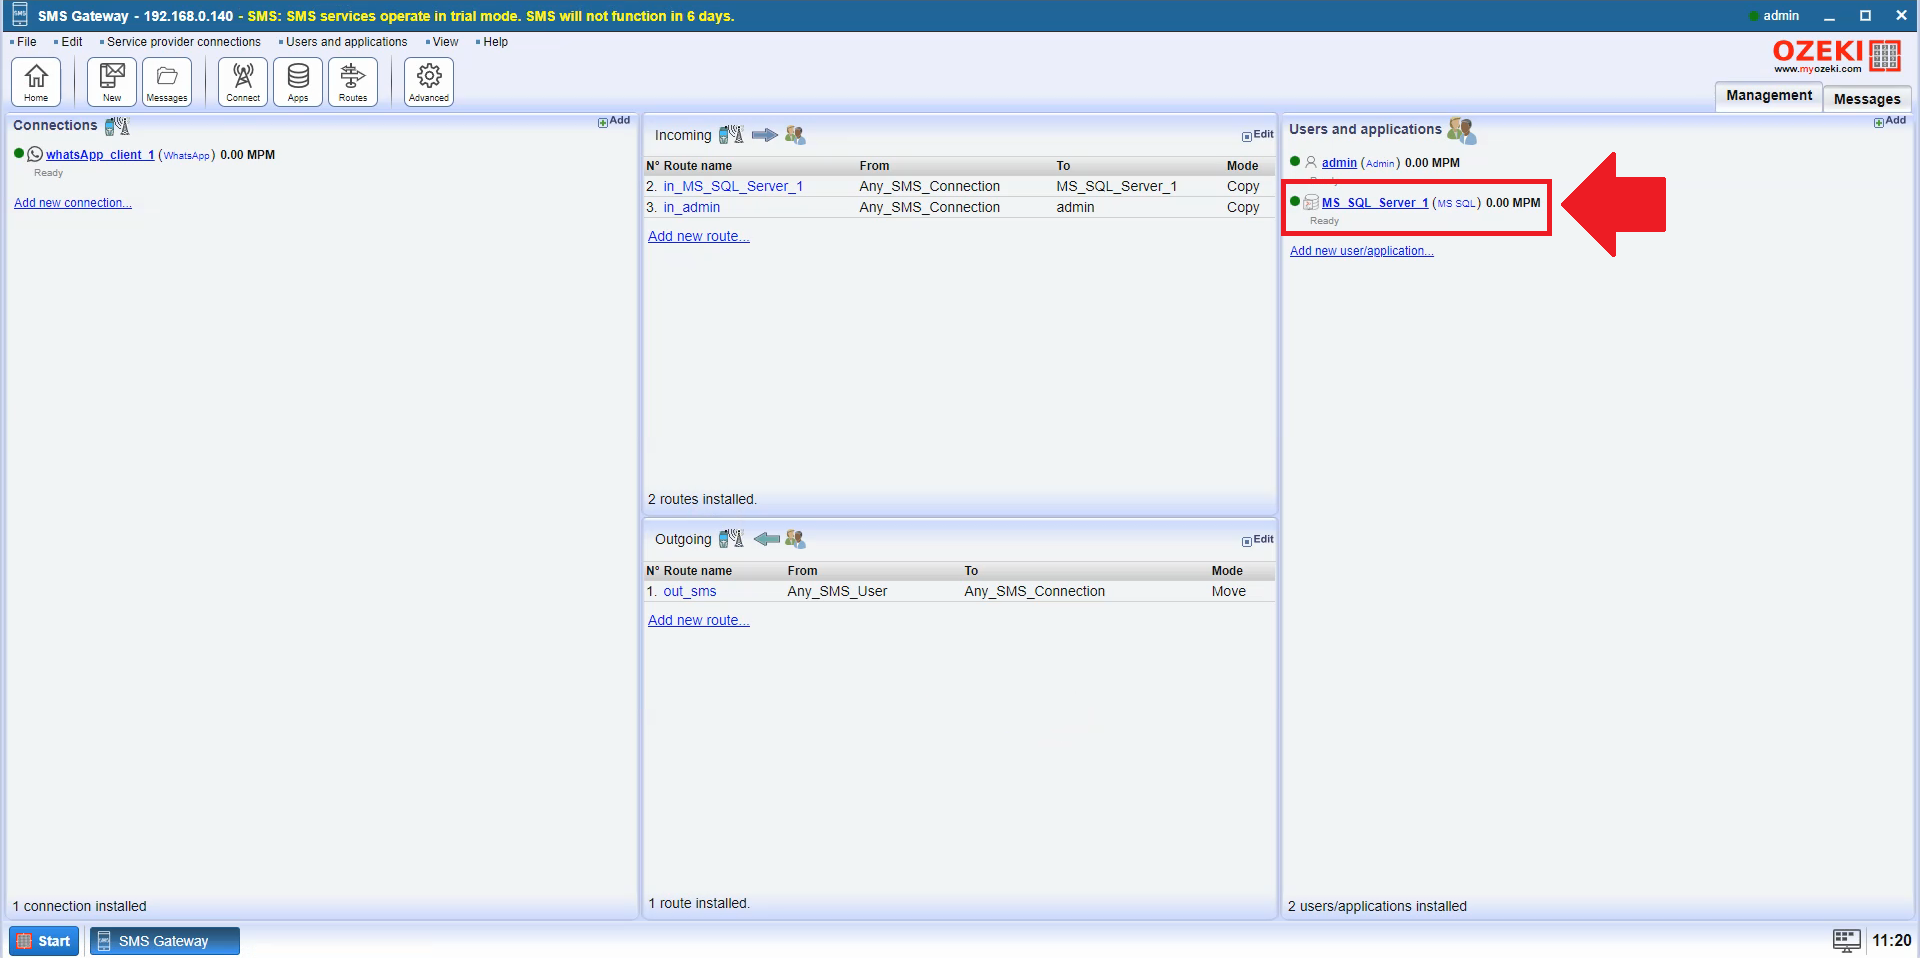Open the whatsApp_client_1 connection link
The height and width of the screenshot is (958, 1920).
(x=100, y=155)
